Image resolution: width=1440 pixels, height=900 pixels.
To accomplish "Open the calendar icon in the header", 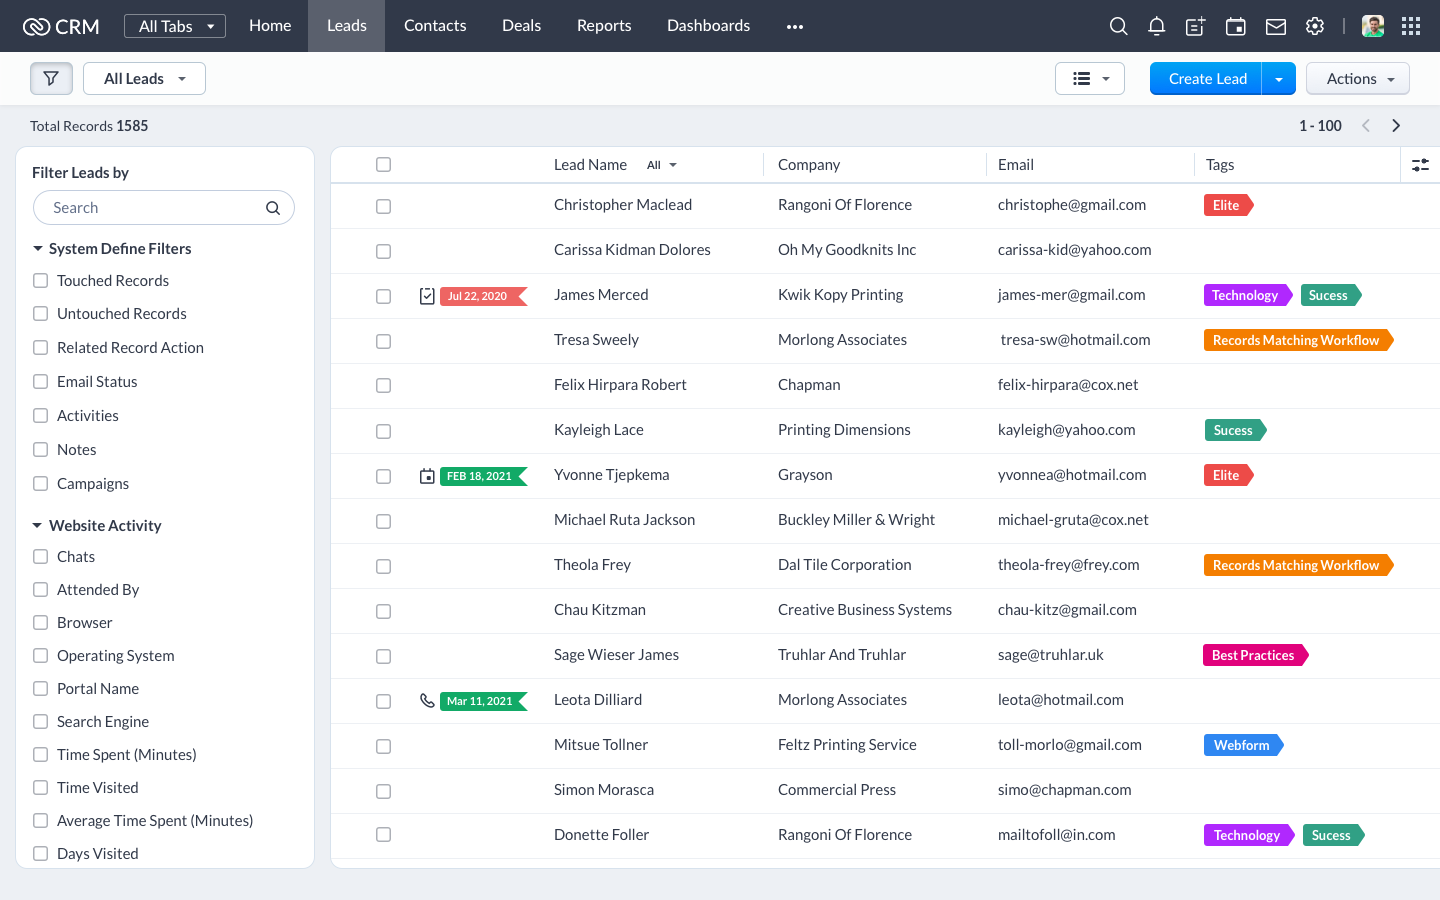I will [x=1235, y=26].
